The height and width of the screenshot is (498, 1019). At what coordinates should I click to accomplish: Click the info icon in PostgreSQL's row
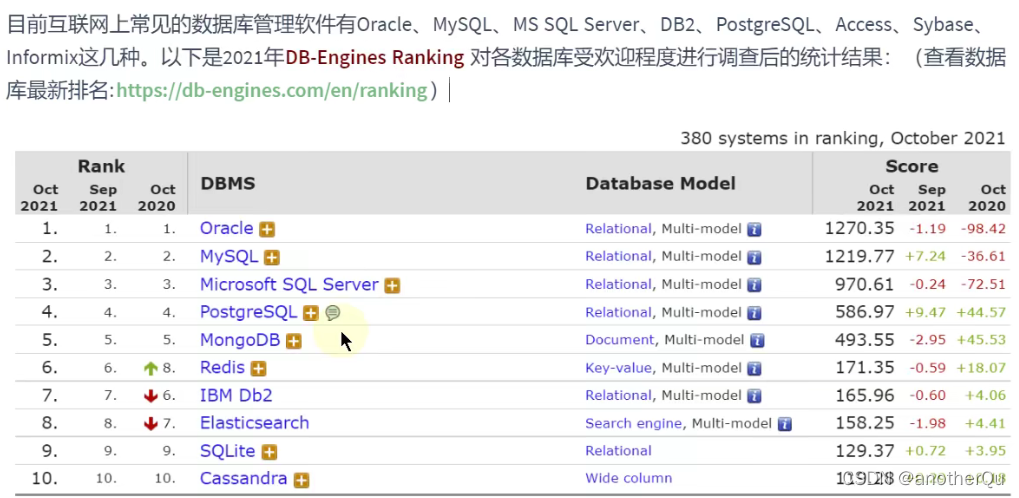754,313
